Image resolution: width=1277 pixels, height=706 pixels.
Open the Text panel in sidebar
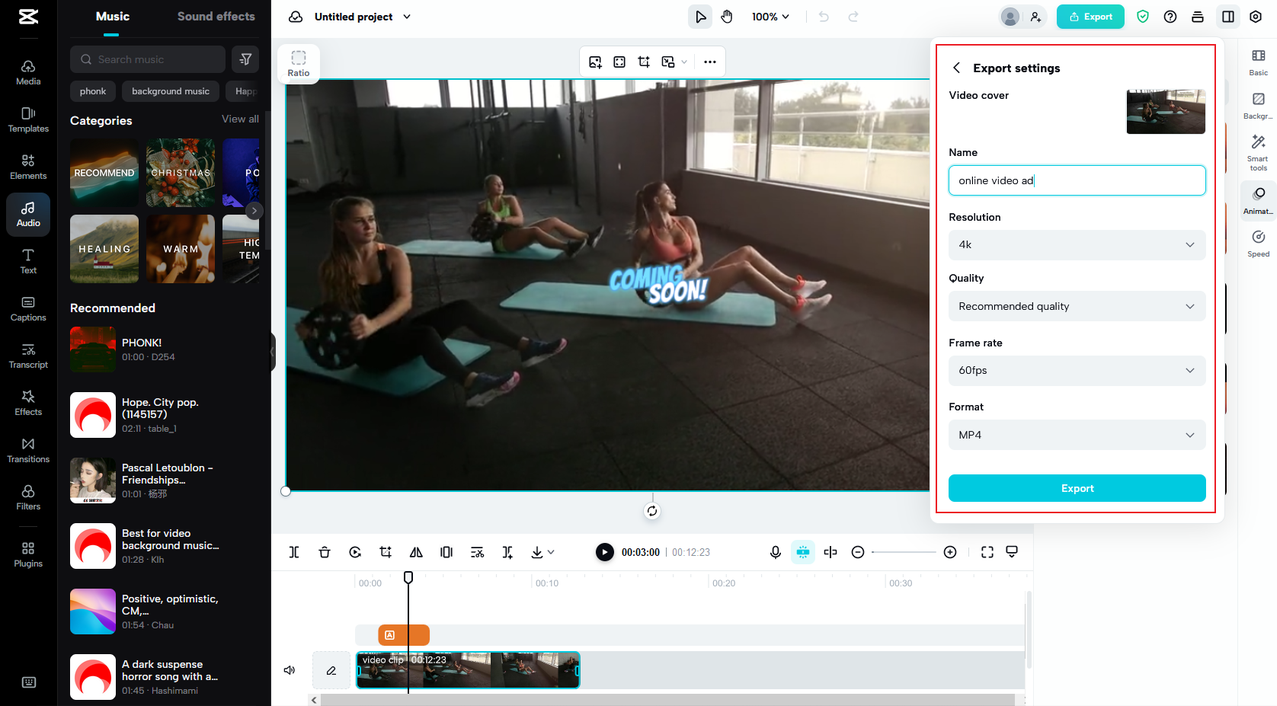pos(28,261)
